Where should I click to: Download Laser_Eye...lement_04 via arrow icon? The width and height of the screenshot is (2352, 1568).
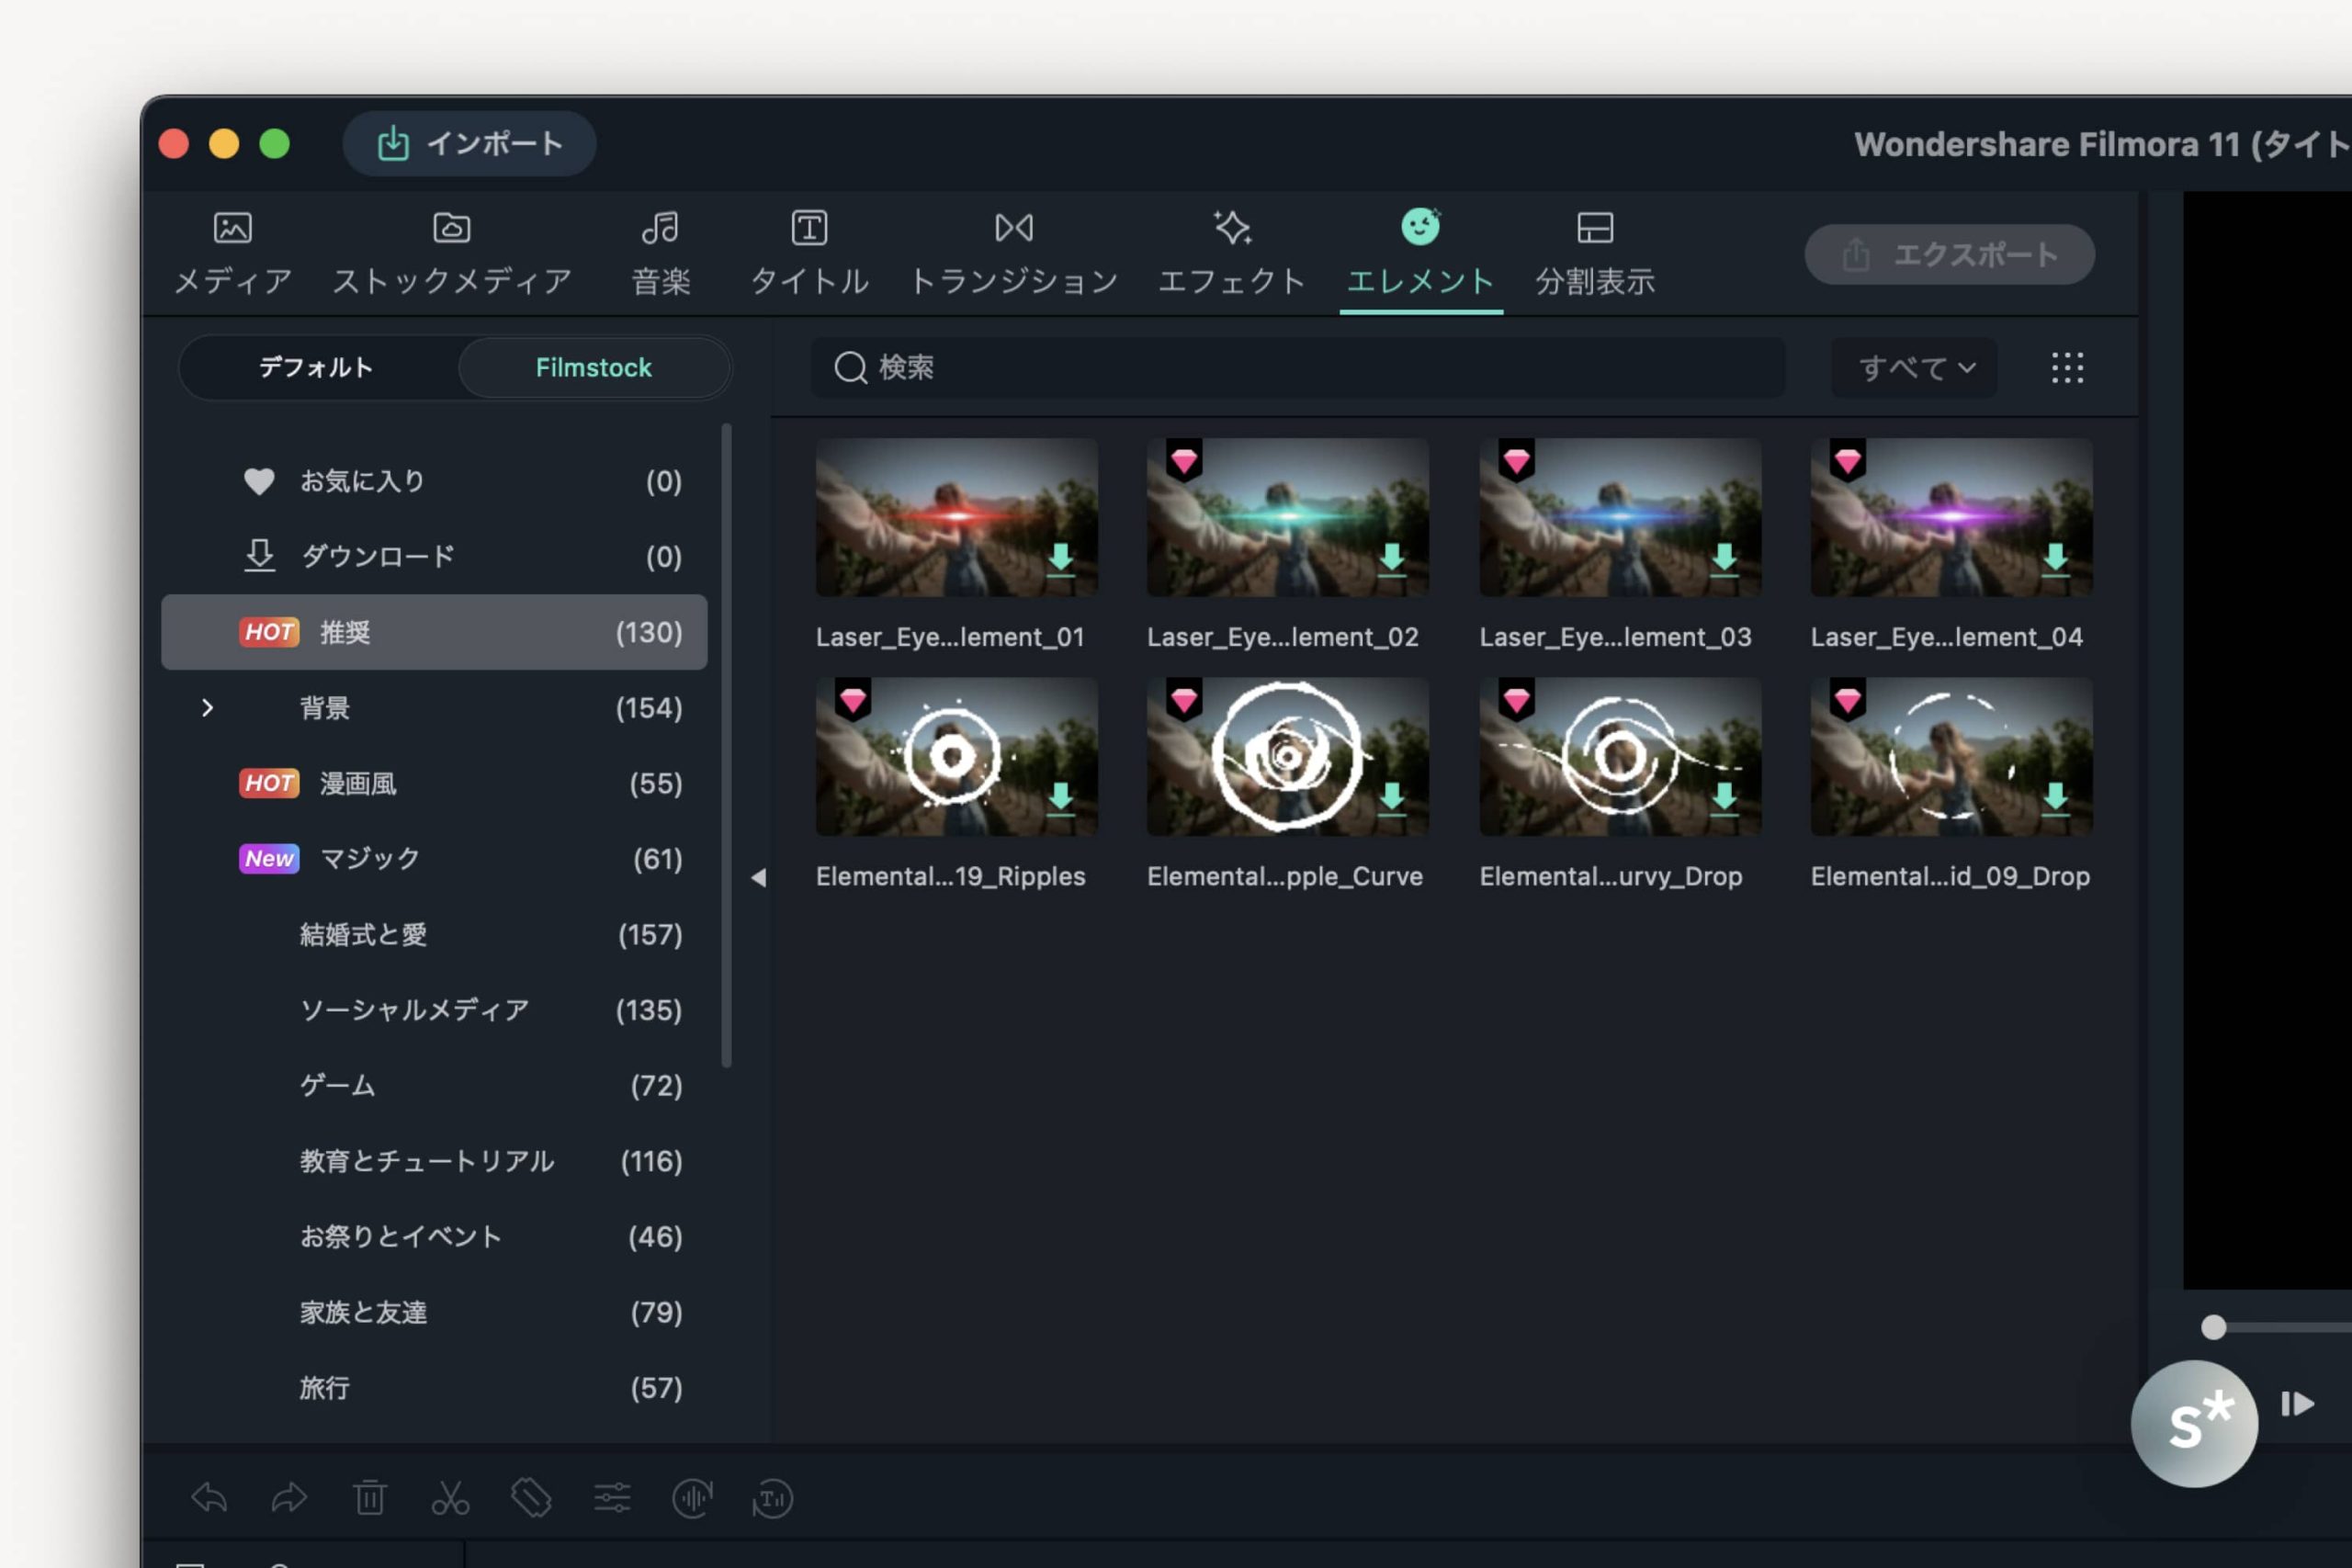(2054, 560)
